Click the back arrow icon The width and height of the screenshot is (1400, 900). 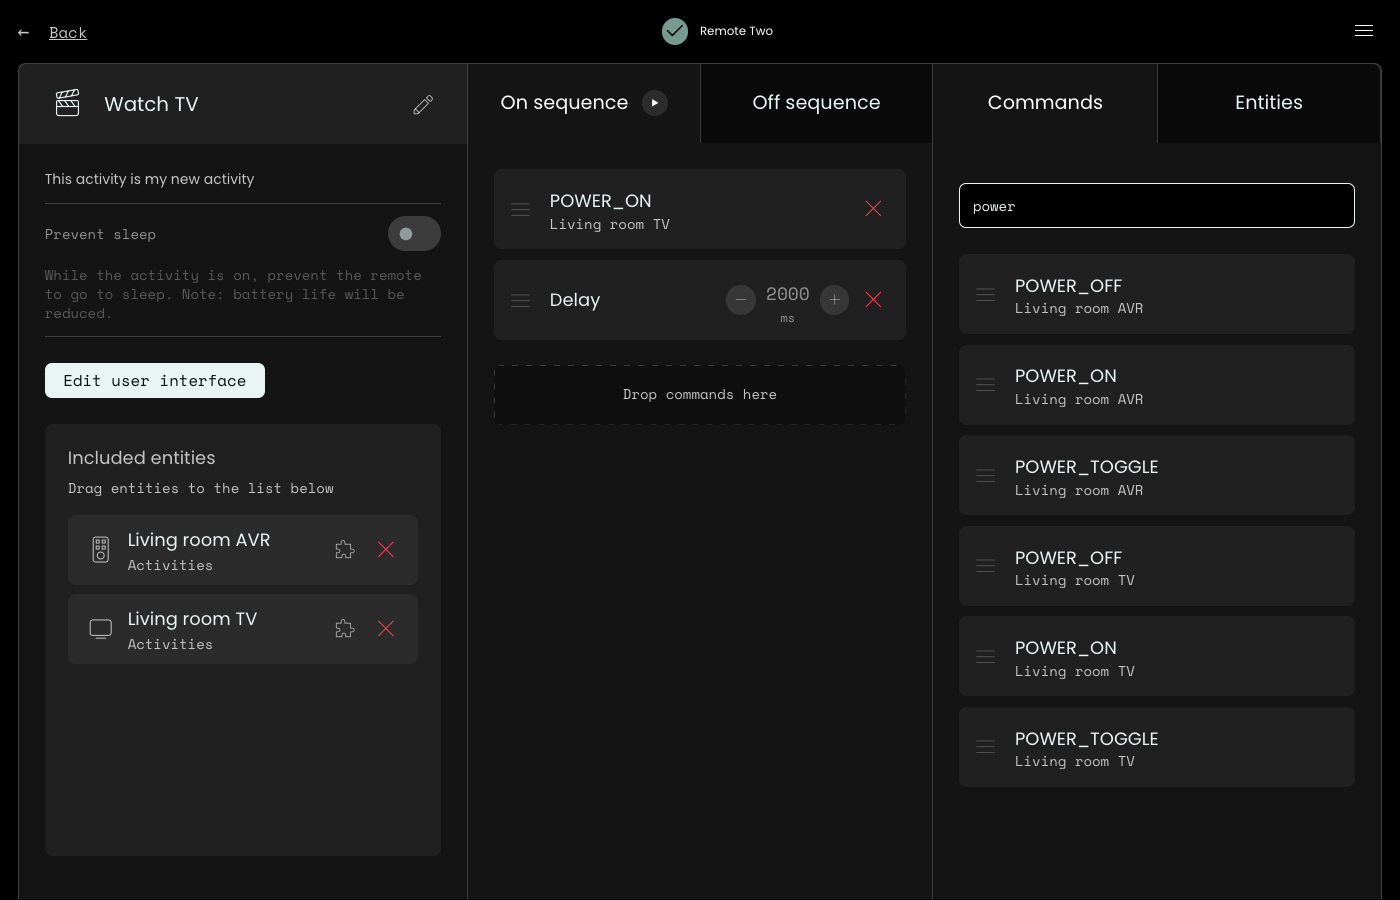pos(23,33)
